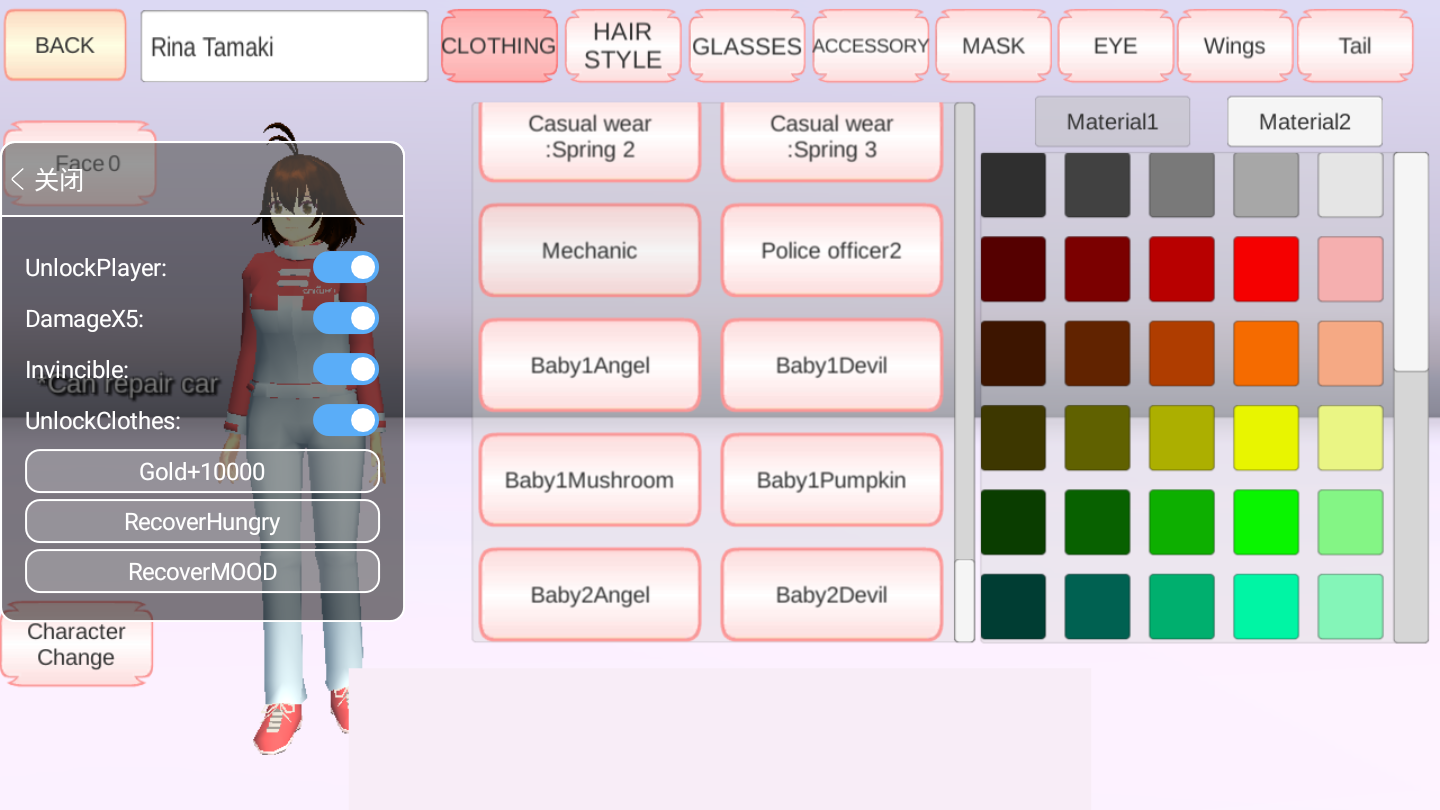Pick the light pastel green swatch
1440x810 pixels.
coord(1351,522)
